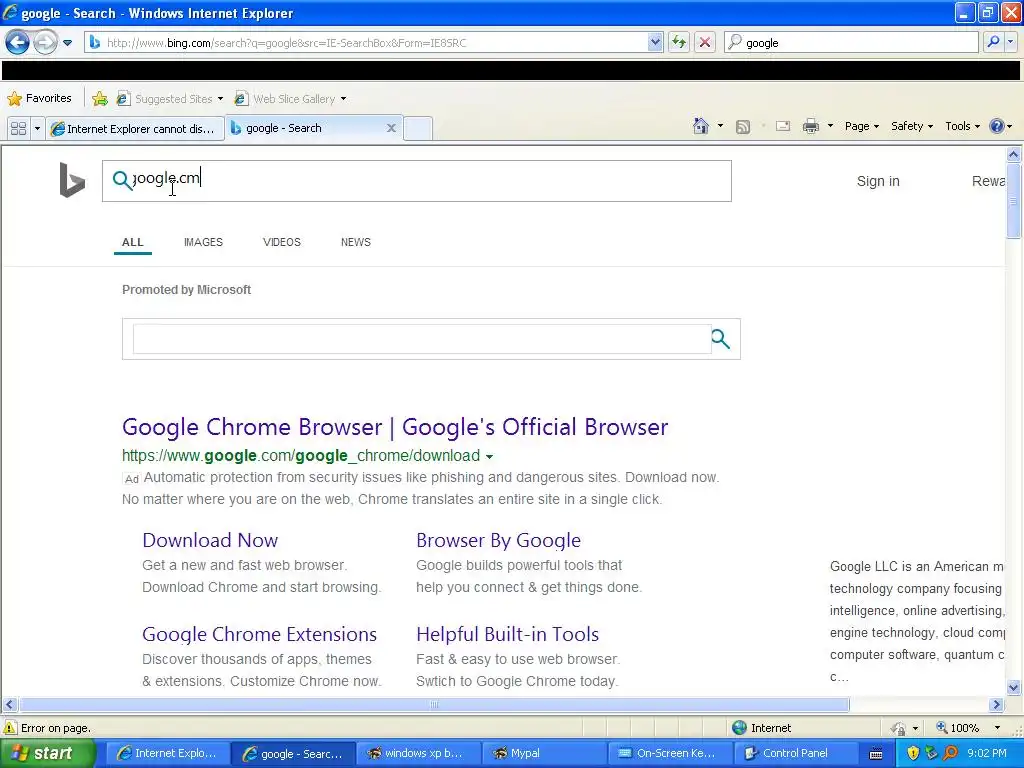This screenshot has height=768, width=1024.
Task: Click the Internet zone globe icon
Action: click(x=739, y=728)
